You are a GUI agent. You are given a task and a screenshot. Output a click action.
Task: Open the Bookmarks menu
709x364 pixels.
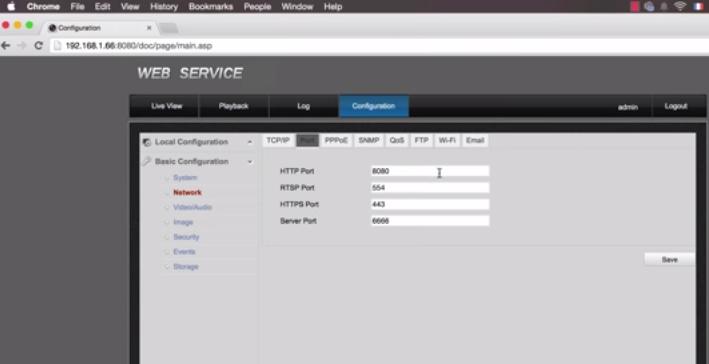211,7
